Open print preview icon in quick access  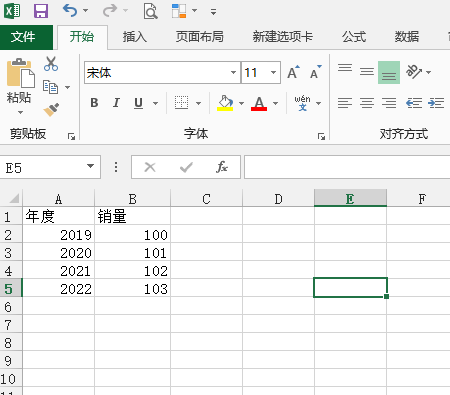click(150, 11)
